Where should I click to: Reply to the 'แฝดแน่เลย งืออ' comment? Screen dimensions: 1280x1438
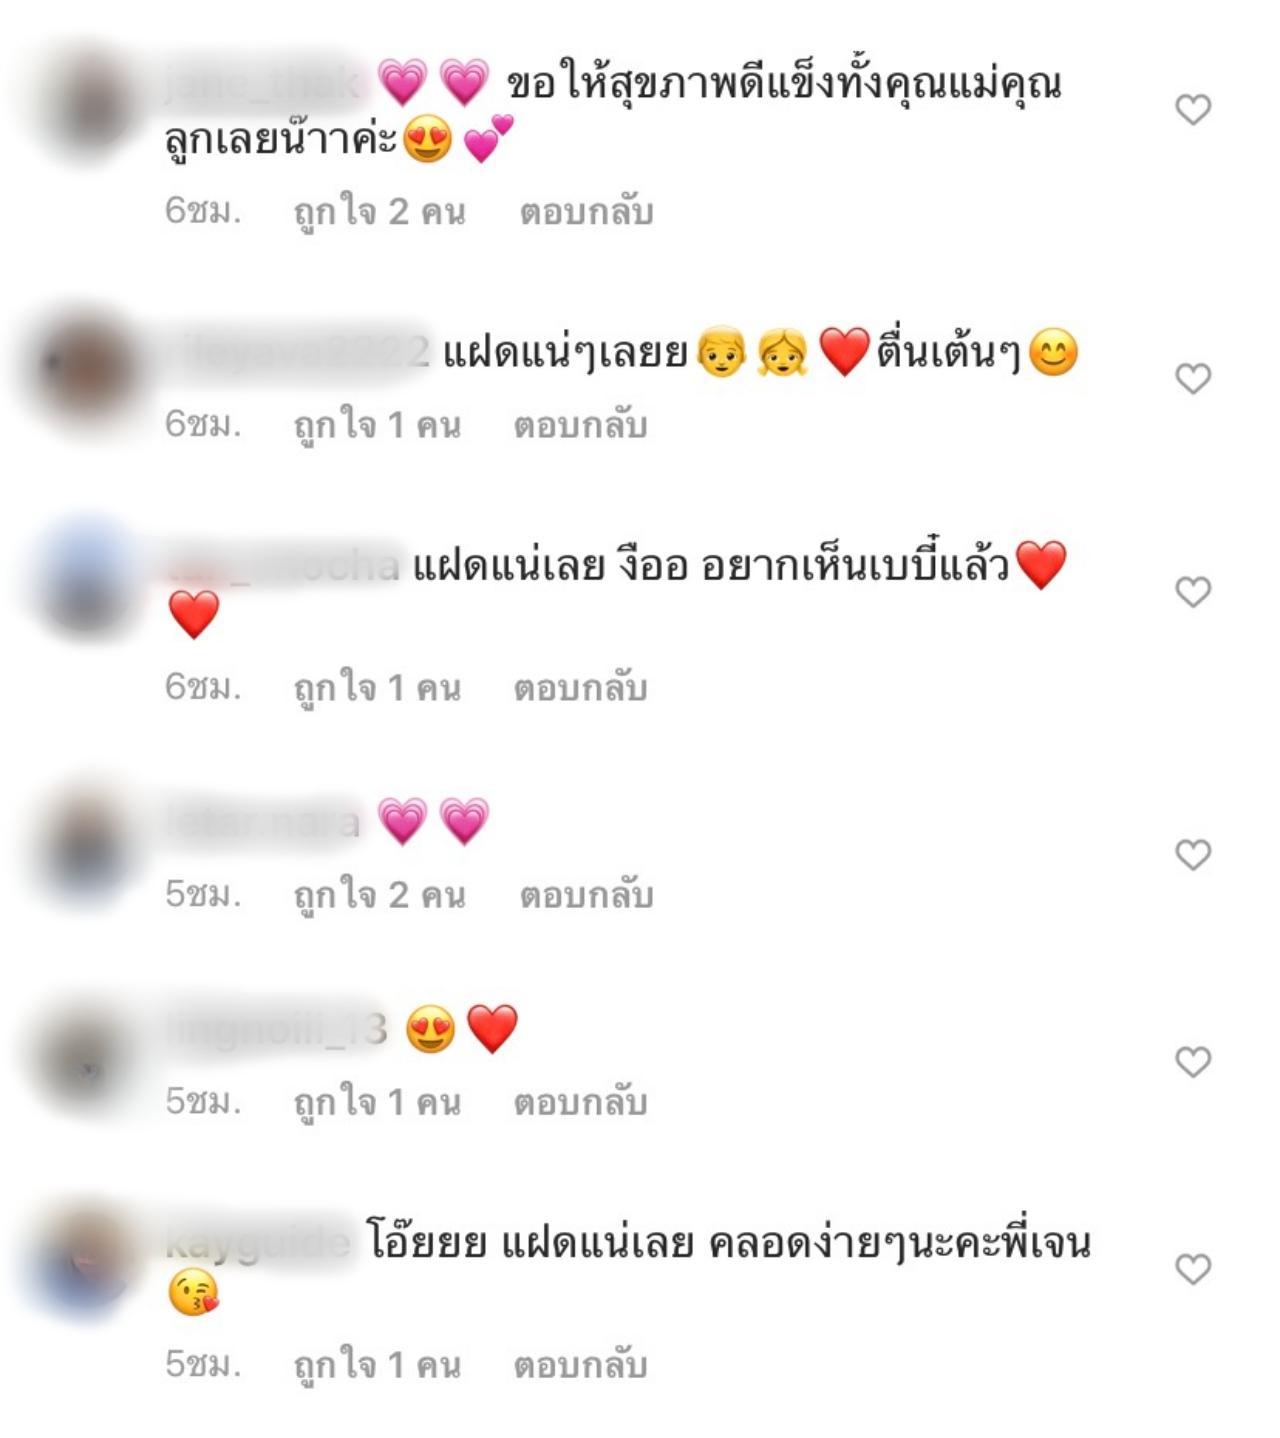[x=581, y=688]
